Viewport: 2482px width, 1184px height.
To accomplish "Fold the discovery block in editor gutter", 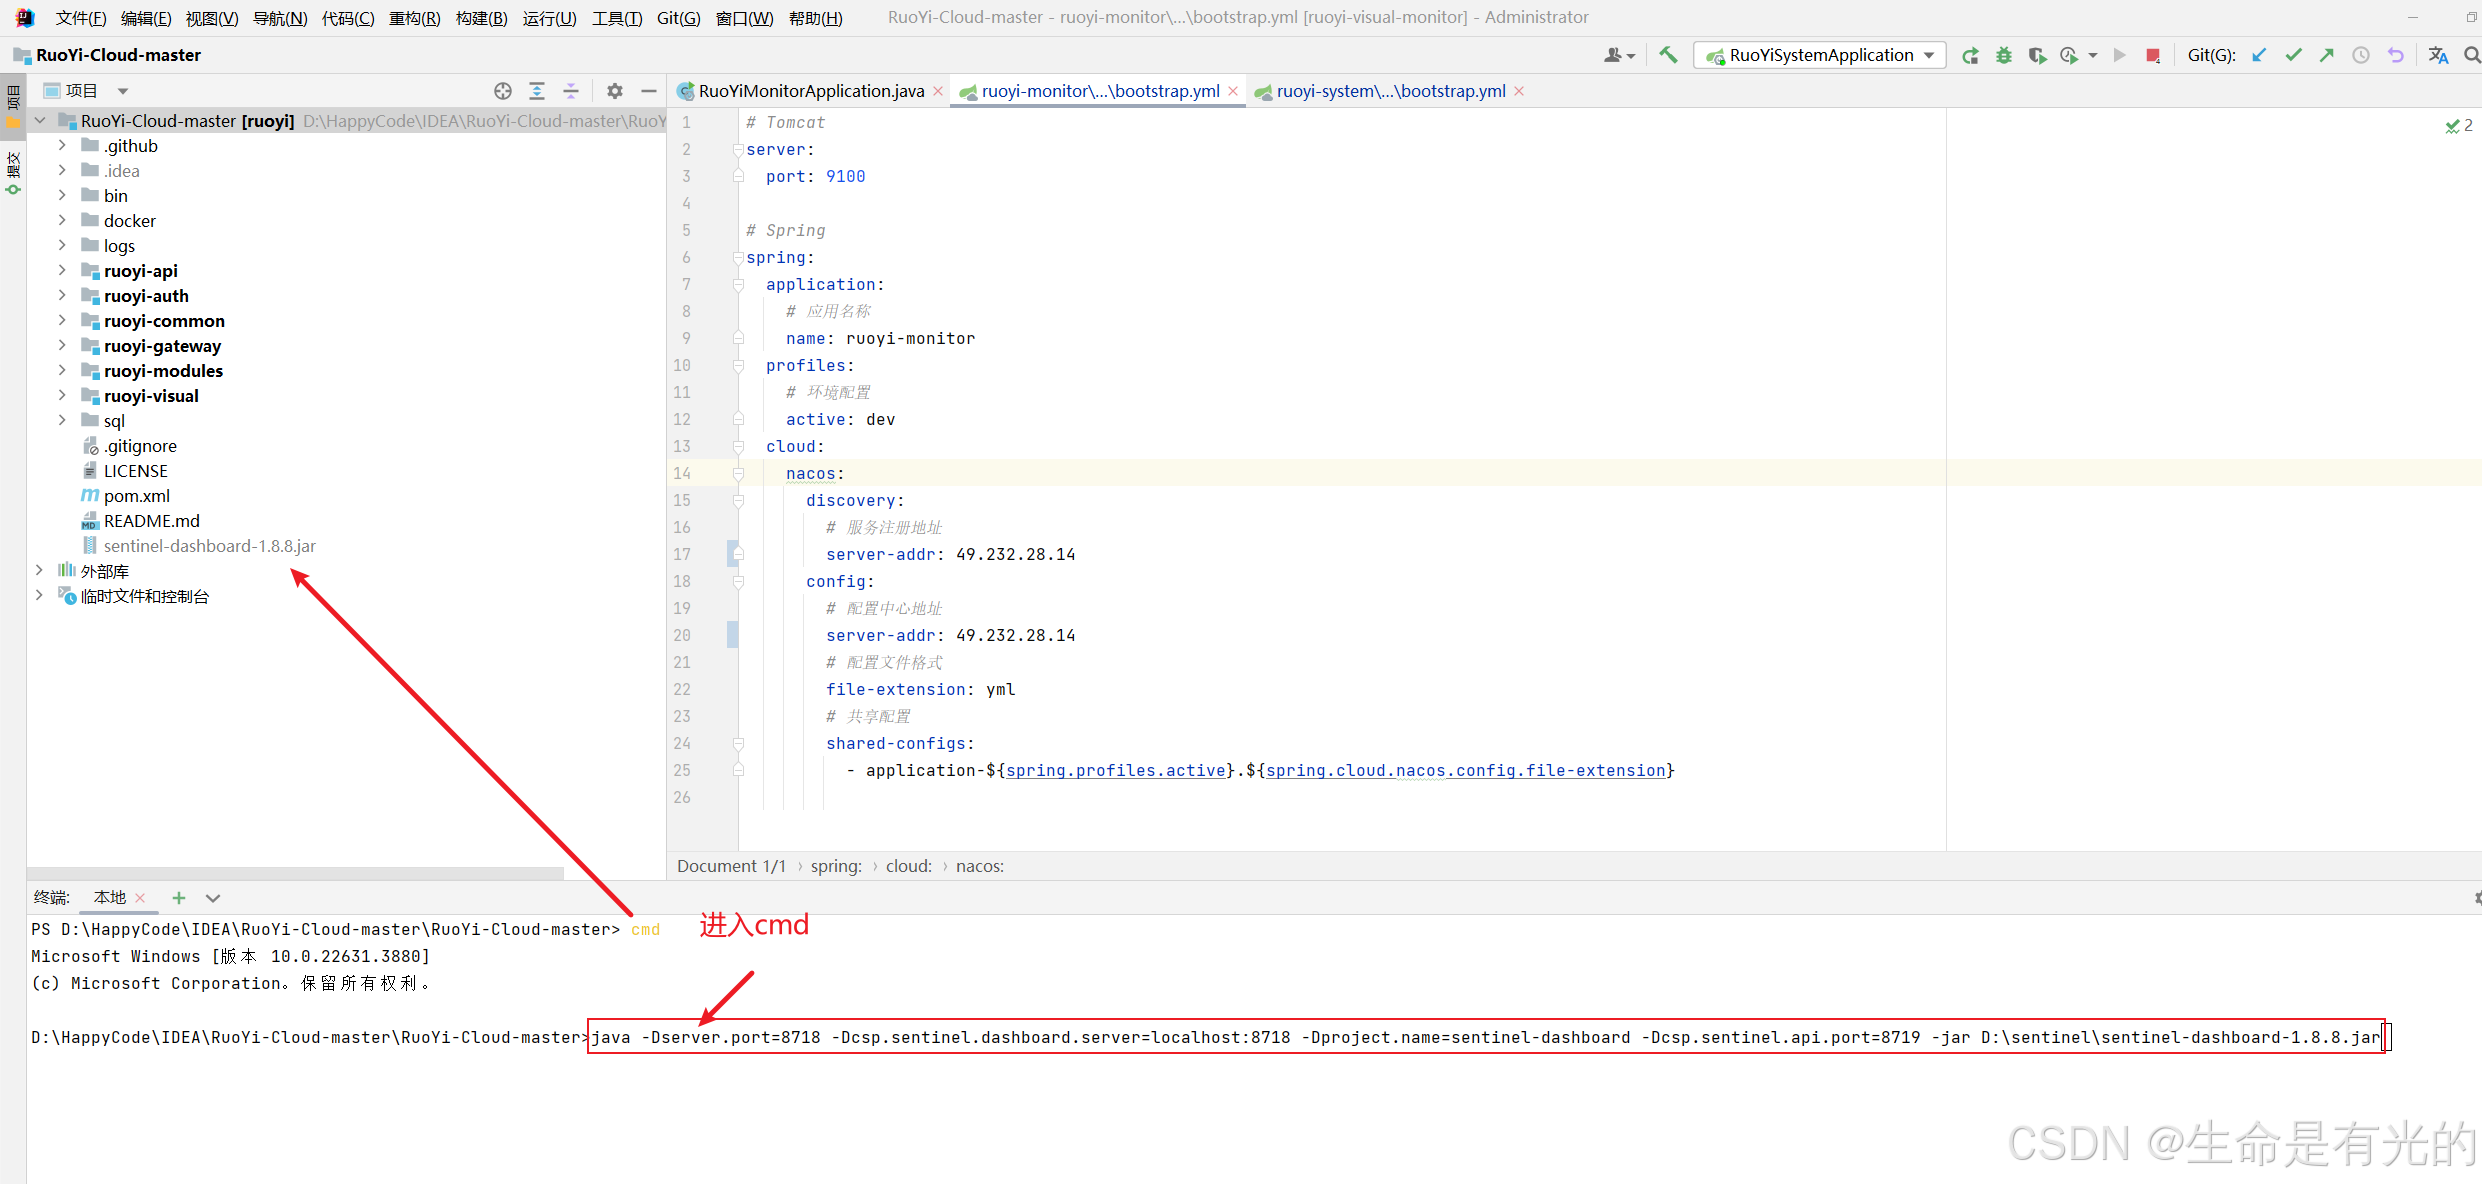I will click(x=738, y=501).
